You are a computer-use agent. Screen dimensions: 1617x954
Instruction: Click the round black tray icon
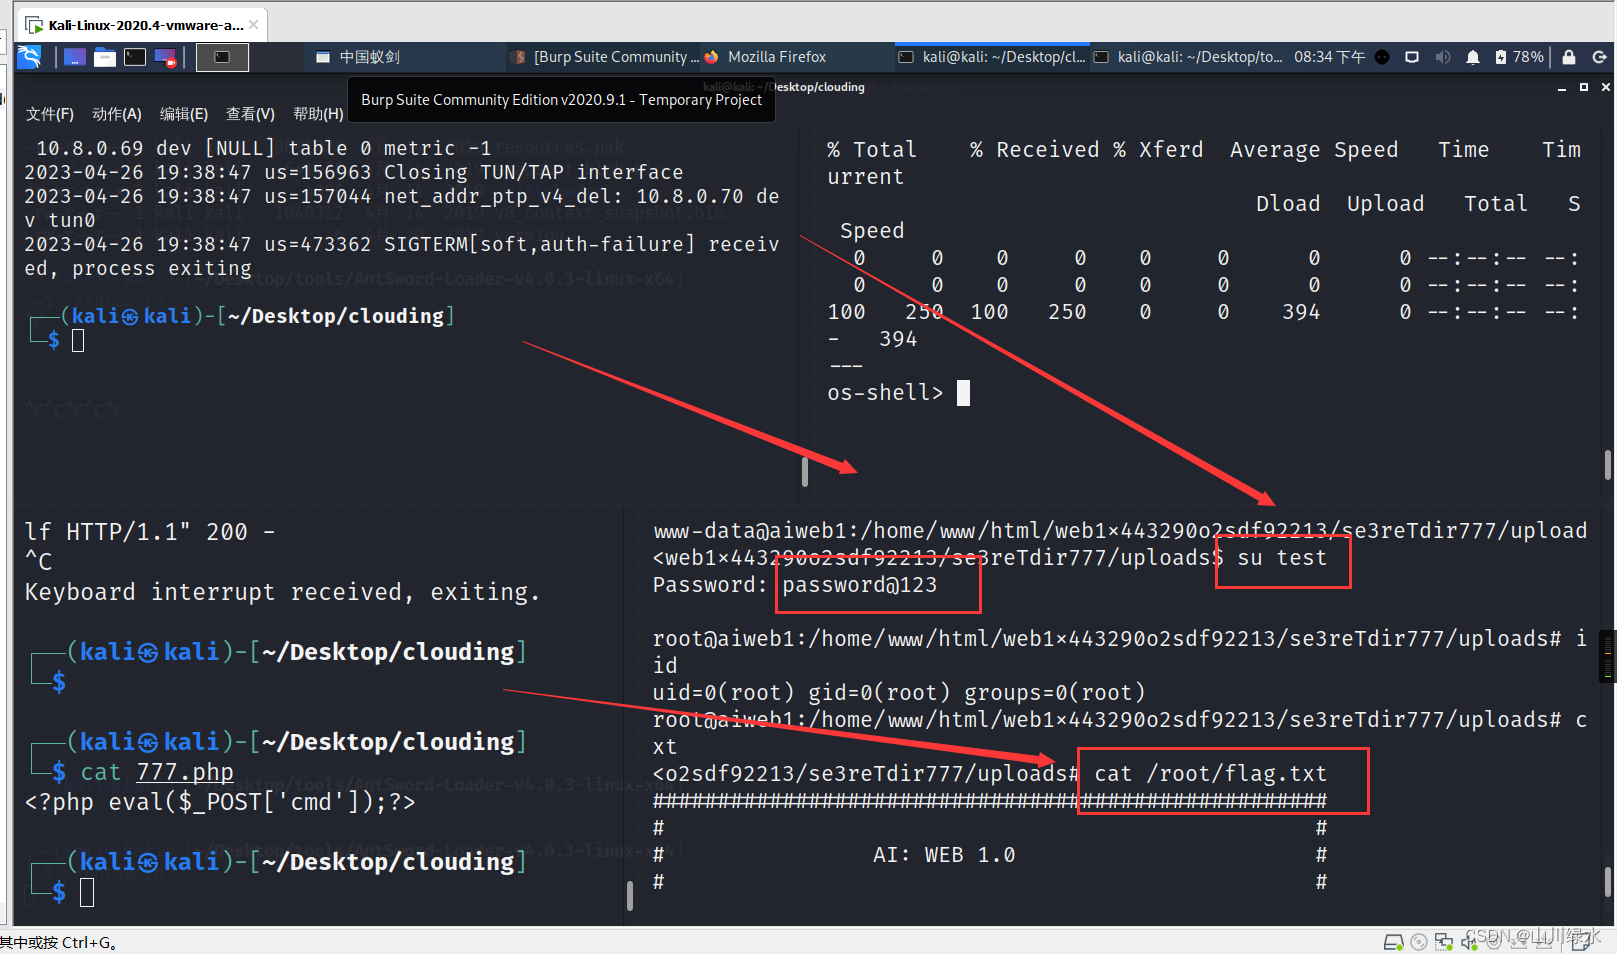coord(1382,57)
